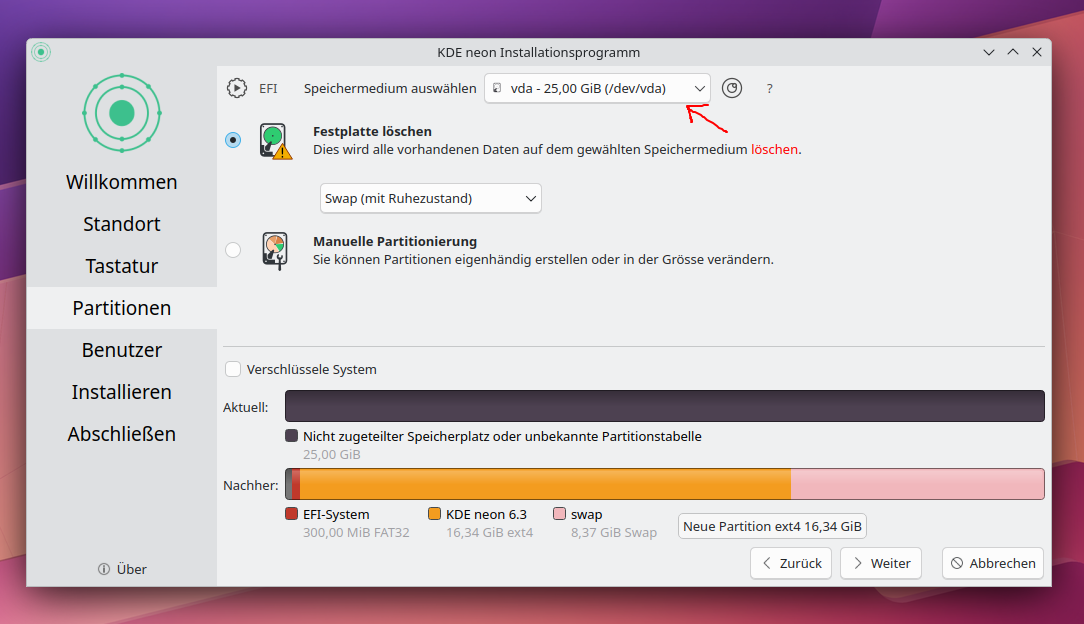Click the orange ext4 segment in Nachher bar
The image size is (1084, 624).
click(x=545, y=484)
